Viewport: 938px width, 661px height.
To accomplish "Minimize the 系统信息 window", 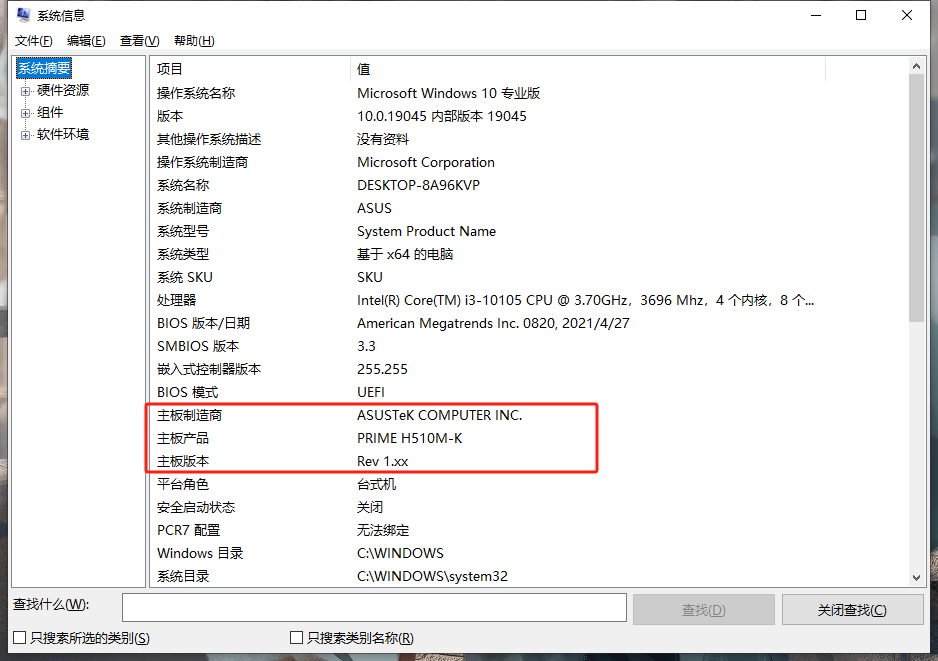I will [815, 16].
